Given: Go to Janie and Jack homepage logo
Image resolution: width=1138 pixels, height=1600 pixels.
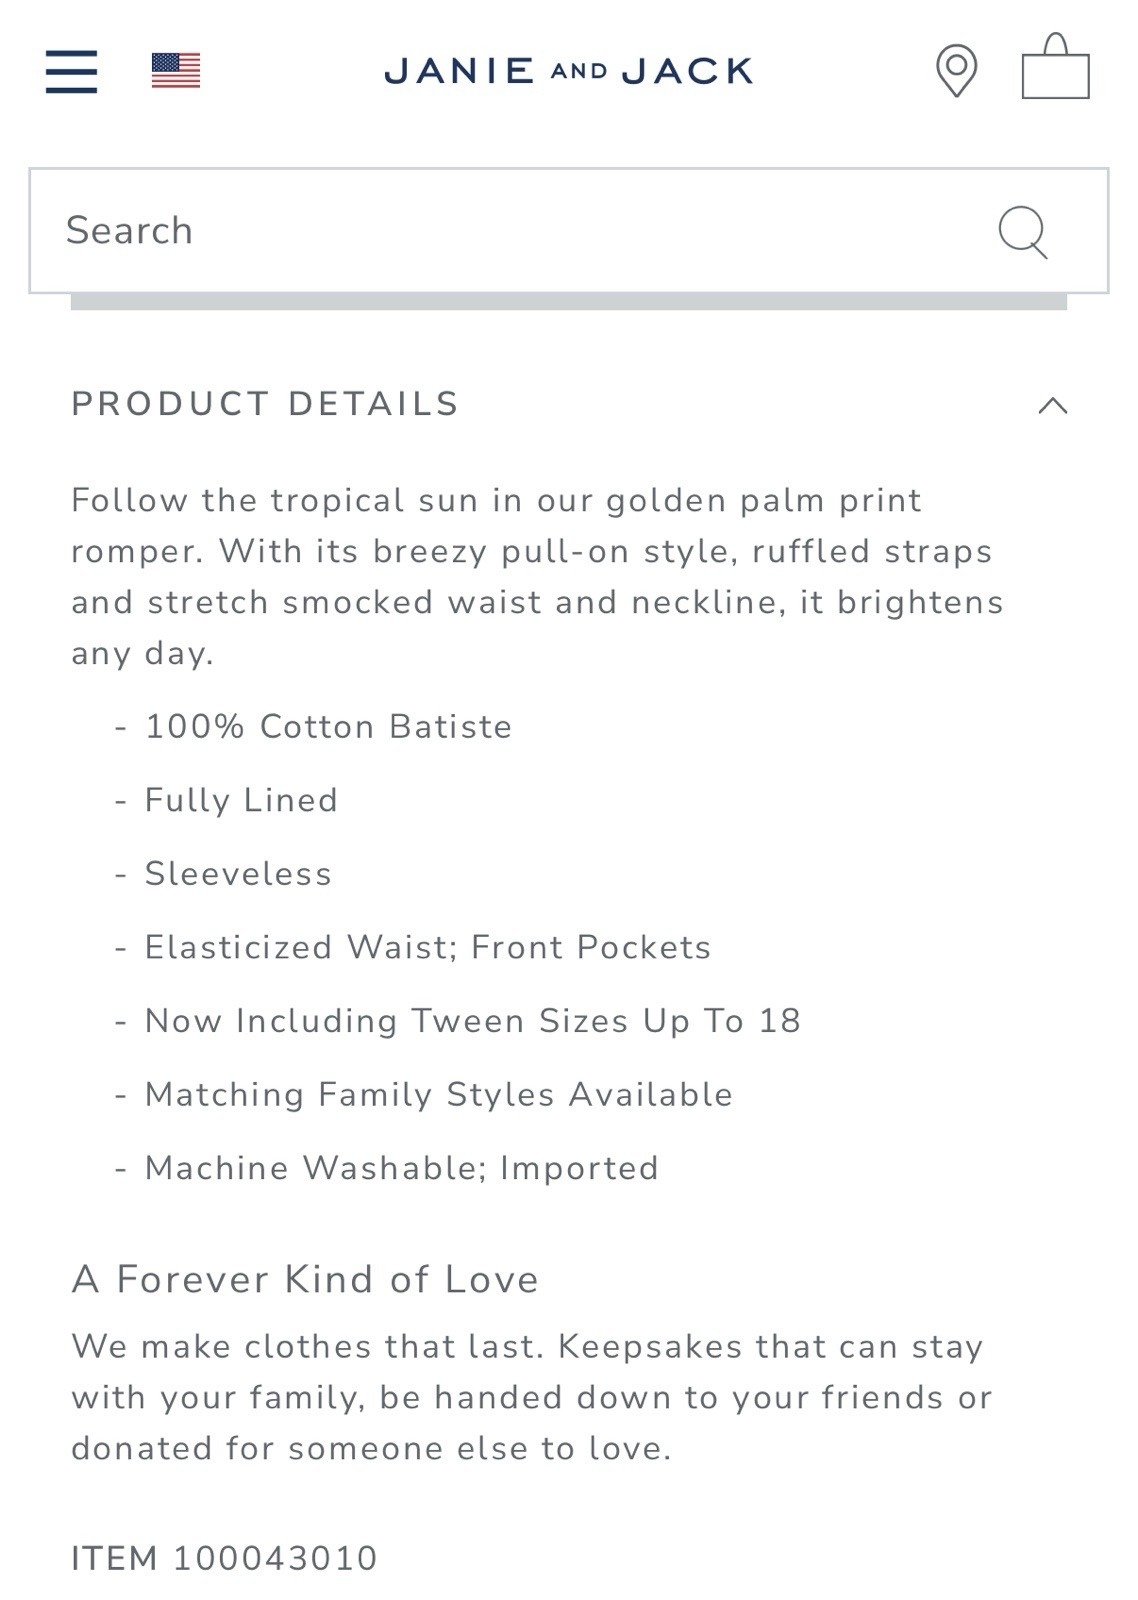Looking at the screenshot, I should (x=569, y=71).
